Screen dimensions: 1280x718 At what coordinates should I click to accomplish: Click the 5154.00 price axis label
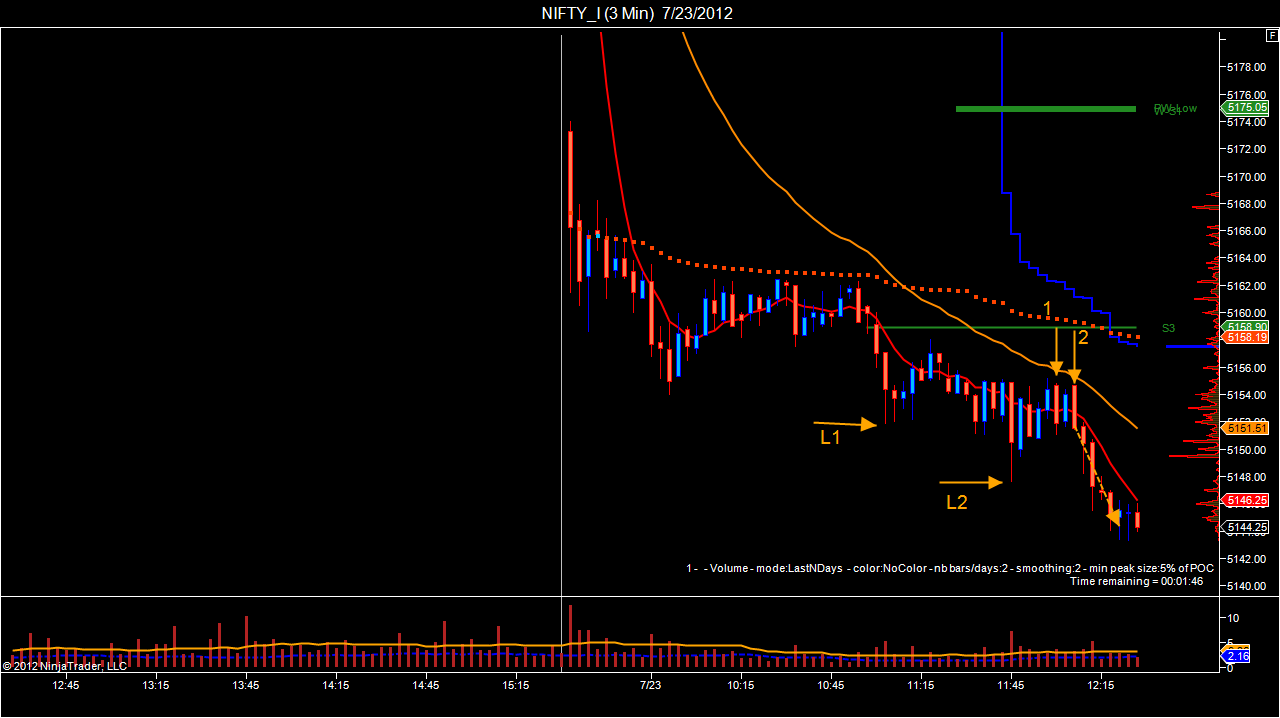[1246, 395]
